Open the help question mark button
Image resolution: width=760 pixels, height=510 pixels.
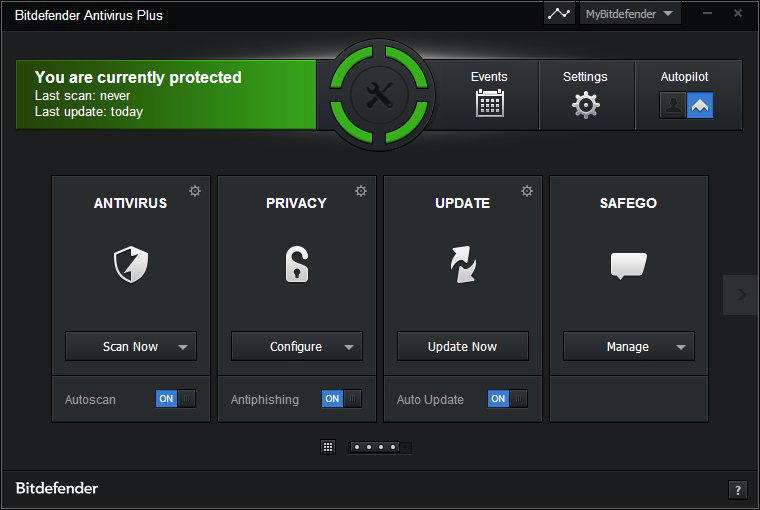pyautogui.click(x=738, y=490)
